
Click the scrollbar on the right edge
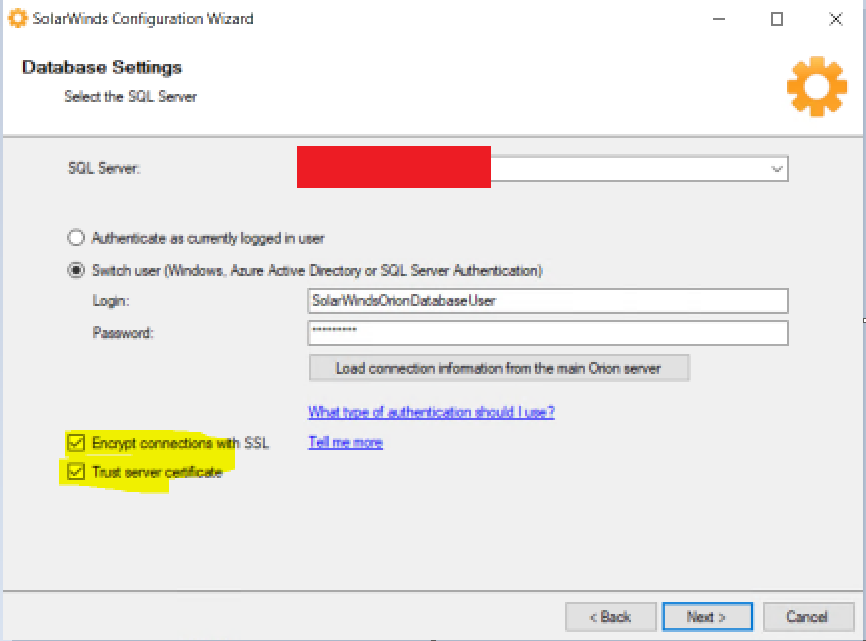862,320
